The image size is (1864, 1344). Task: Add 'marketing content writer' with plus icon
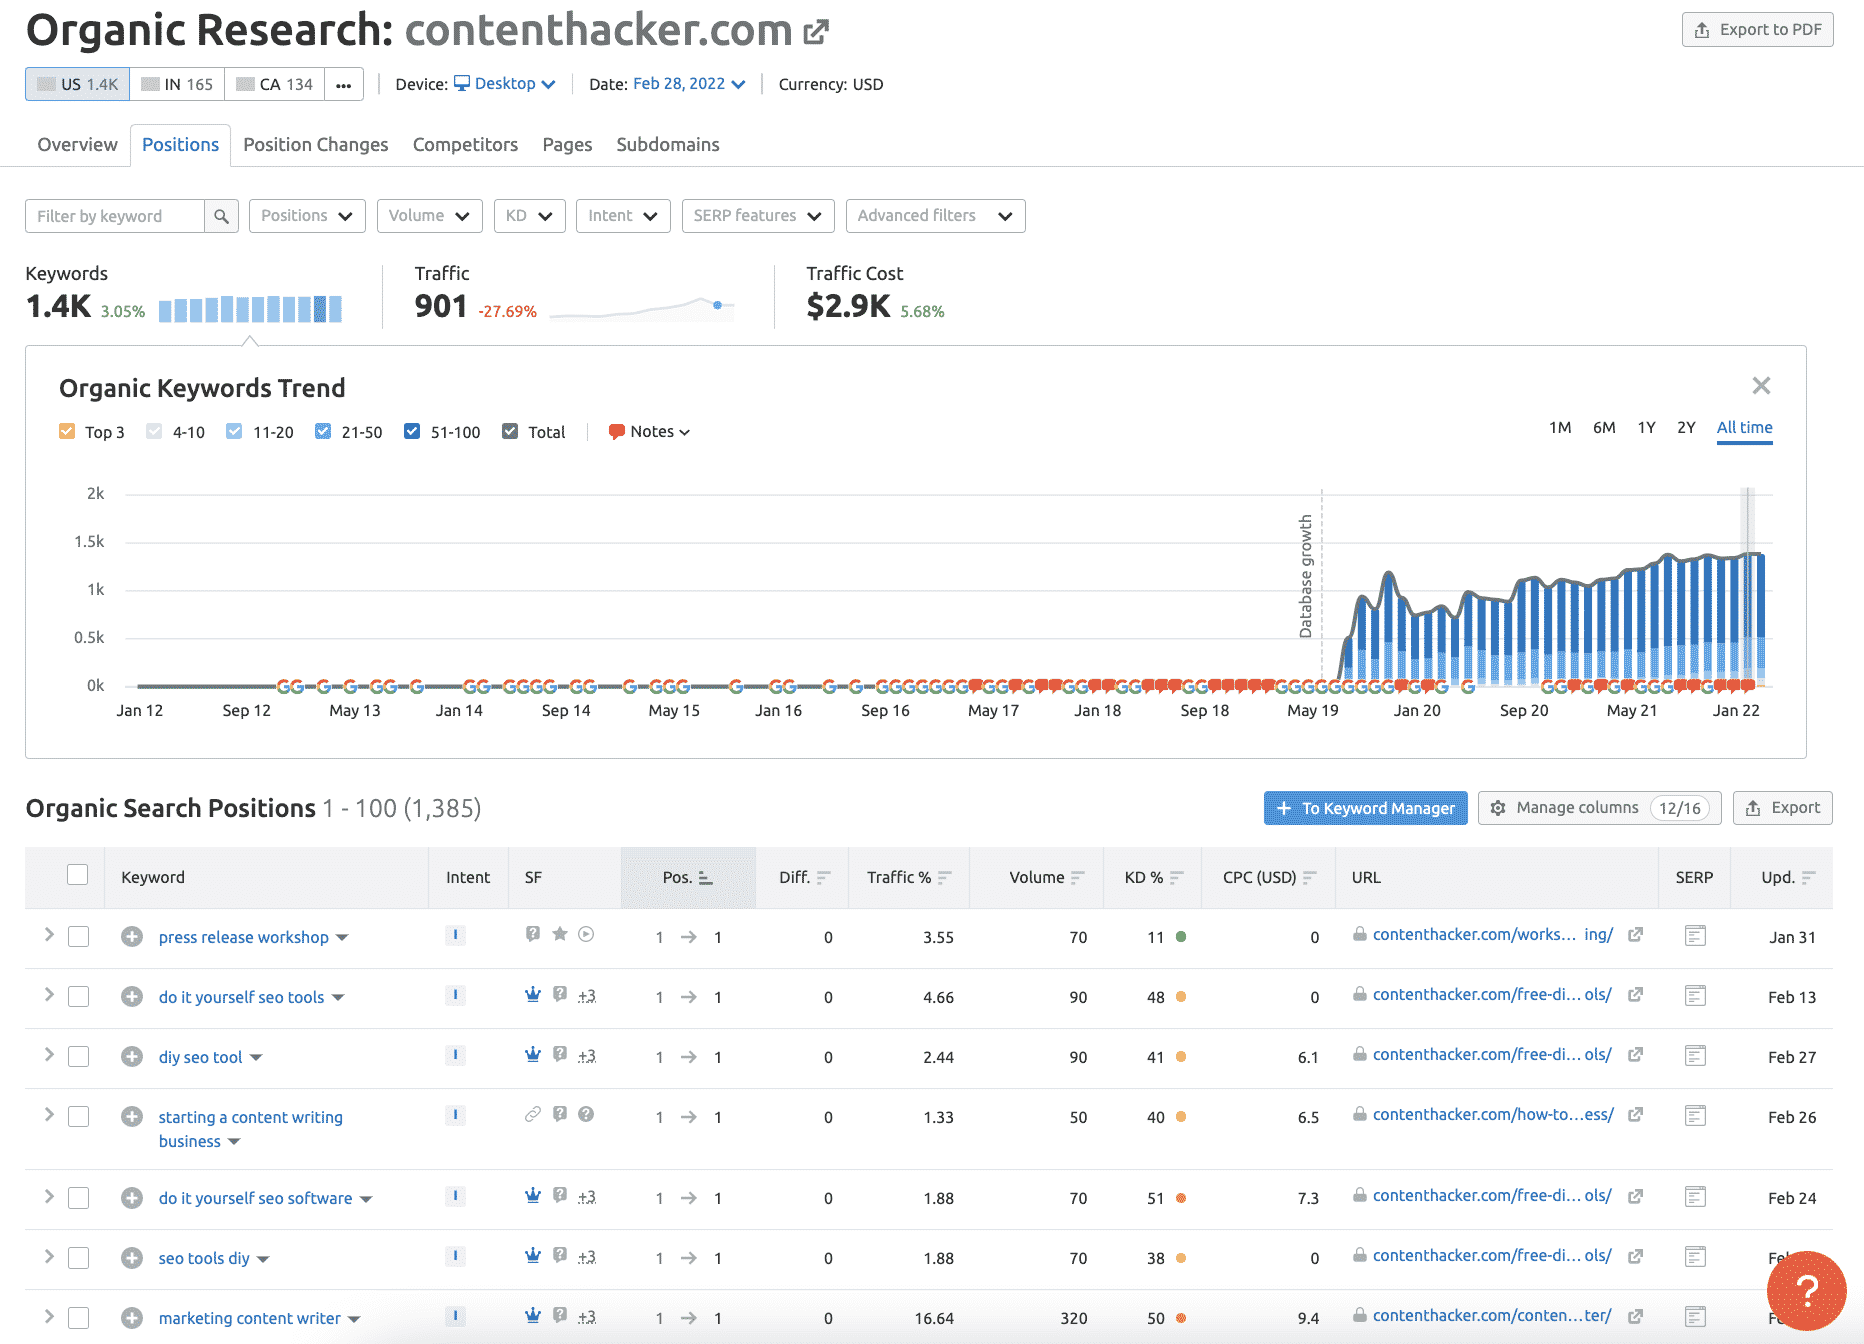(x=132, y=1318)
